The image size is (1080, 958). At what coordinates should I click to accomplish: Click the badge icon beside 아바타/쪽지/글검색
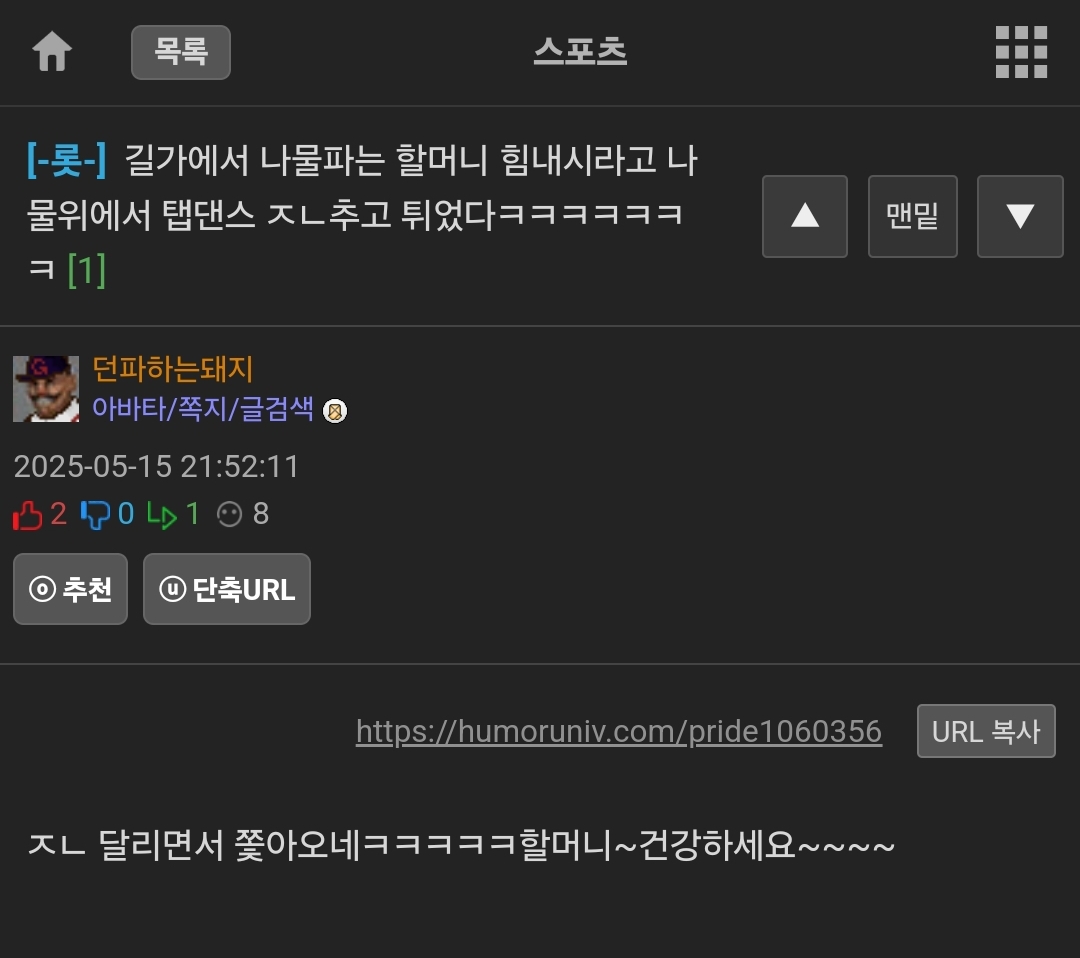tap(335, 411)
